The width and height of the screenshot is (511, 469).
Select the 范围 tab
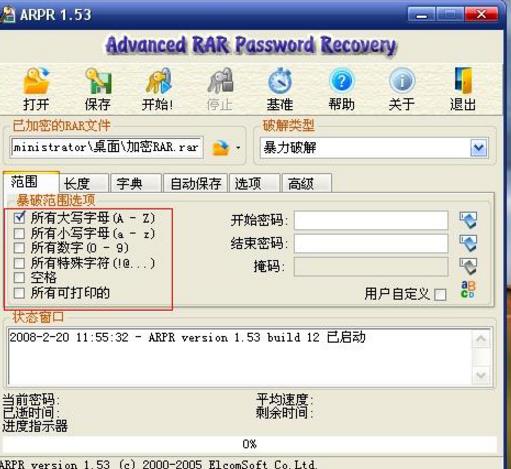(x=31, y=182)
